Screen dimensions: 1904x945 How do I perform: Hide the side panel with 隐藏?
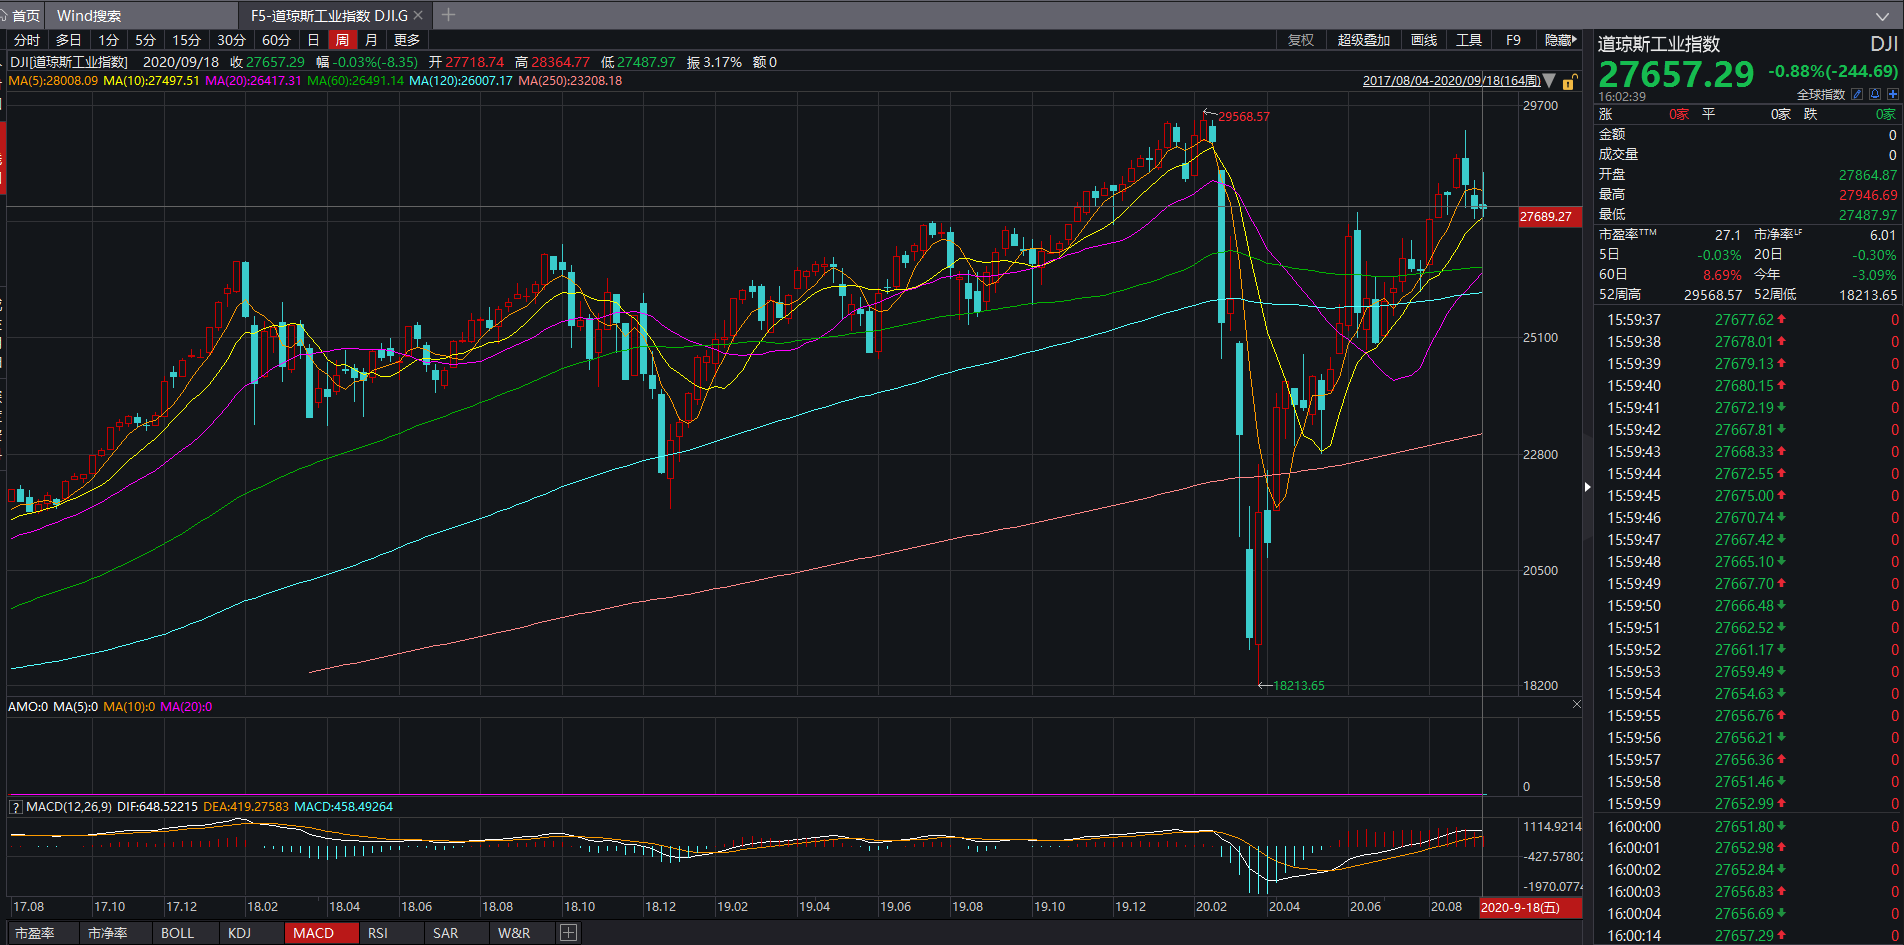1559,40
